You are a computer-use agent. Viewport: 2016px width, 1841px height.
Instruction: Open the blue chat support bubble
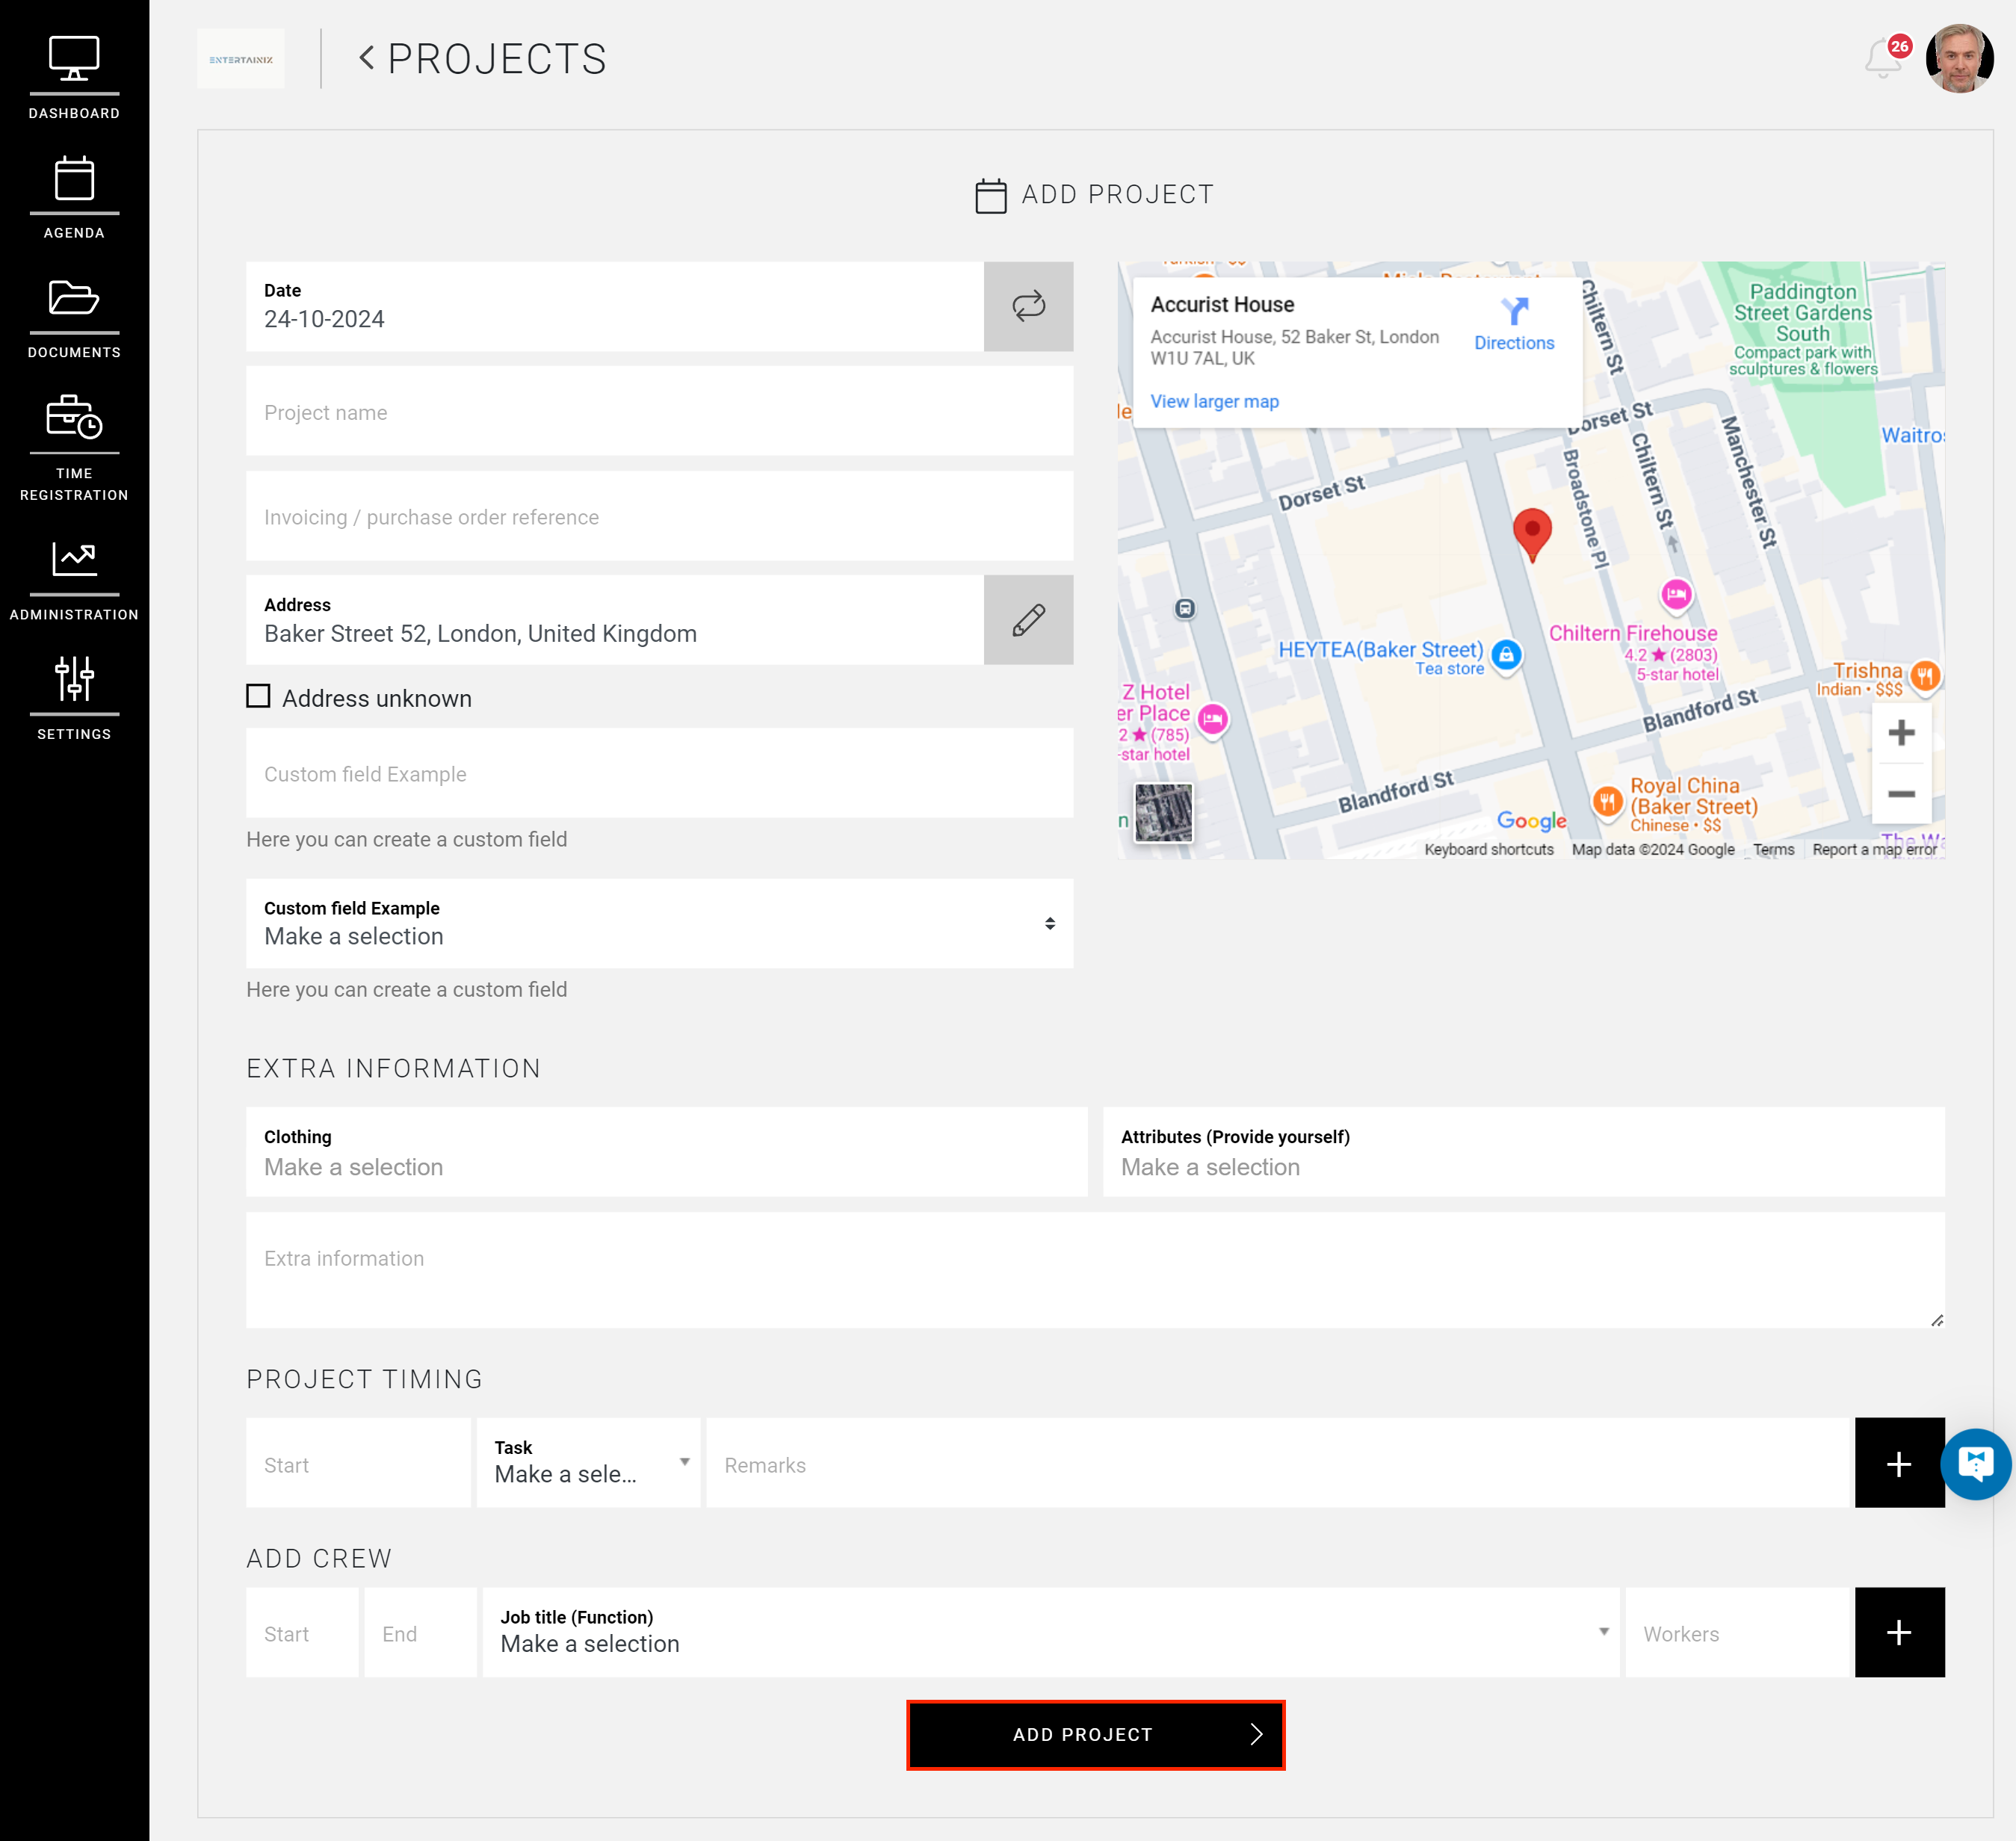point(1975,1464)
